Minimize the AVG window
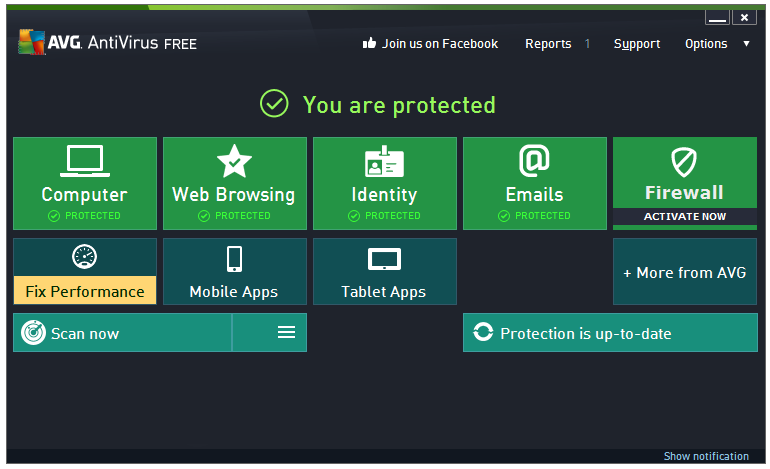The height and width of the screenshot is (469, 770). [x=717, y=17]
